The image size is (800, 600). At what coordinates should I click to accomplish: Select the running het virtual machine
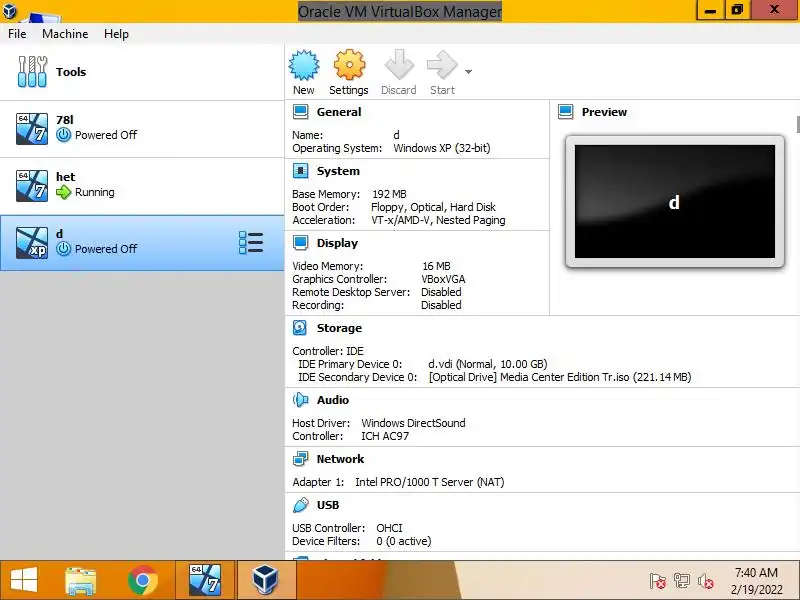tap(142, 186)
